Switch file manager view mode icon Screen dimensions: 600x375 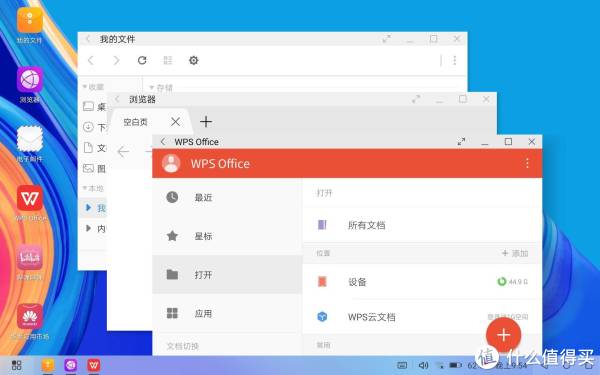tap(168, 60)
